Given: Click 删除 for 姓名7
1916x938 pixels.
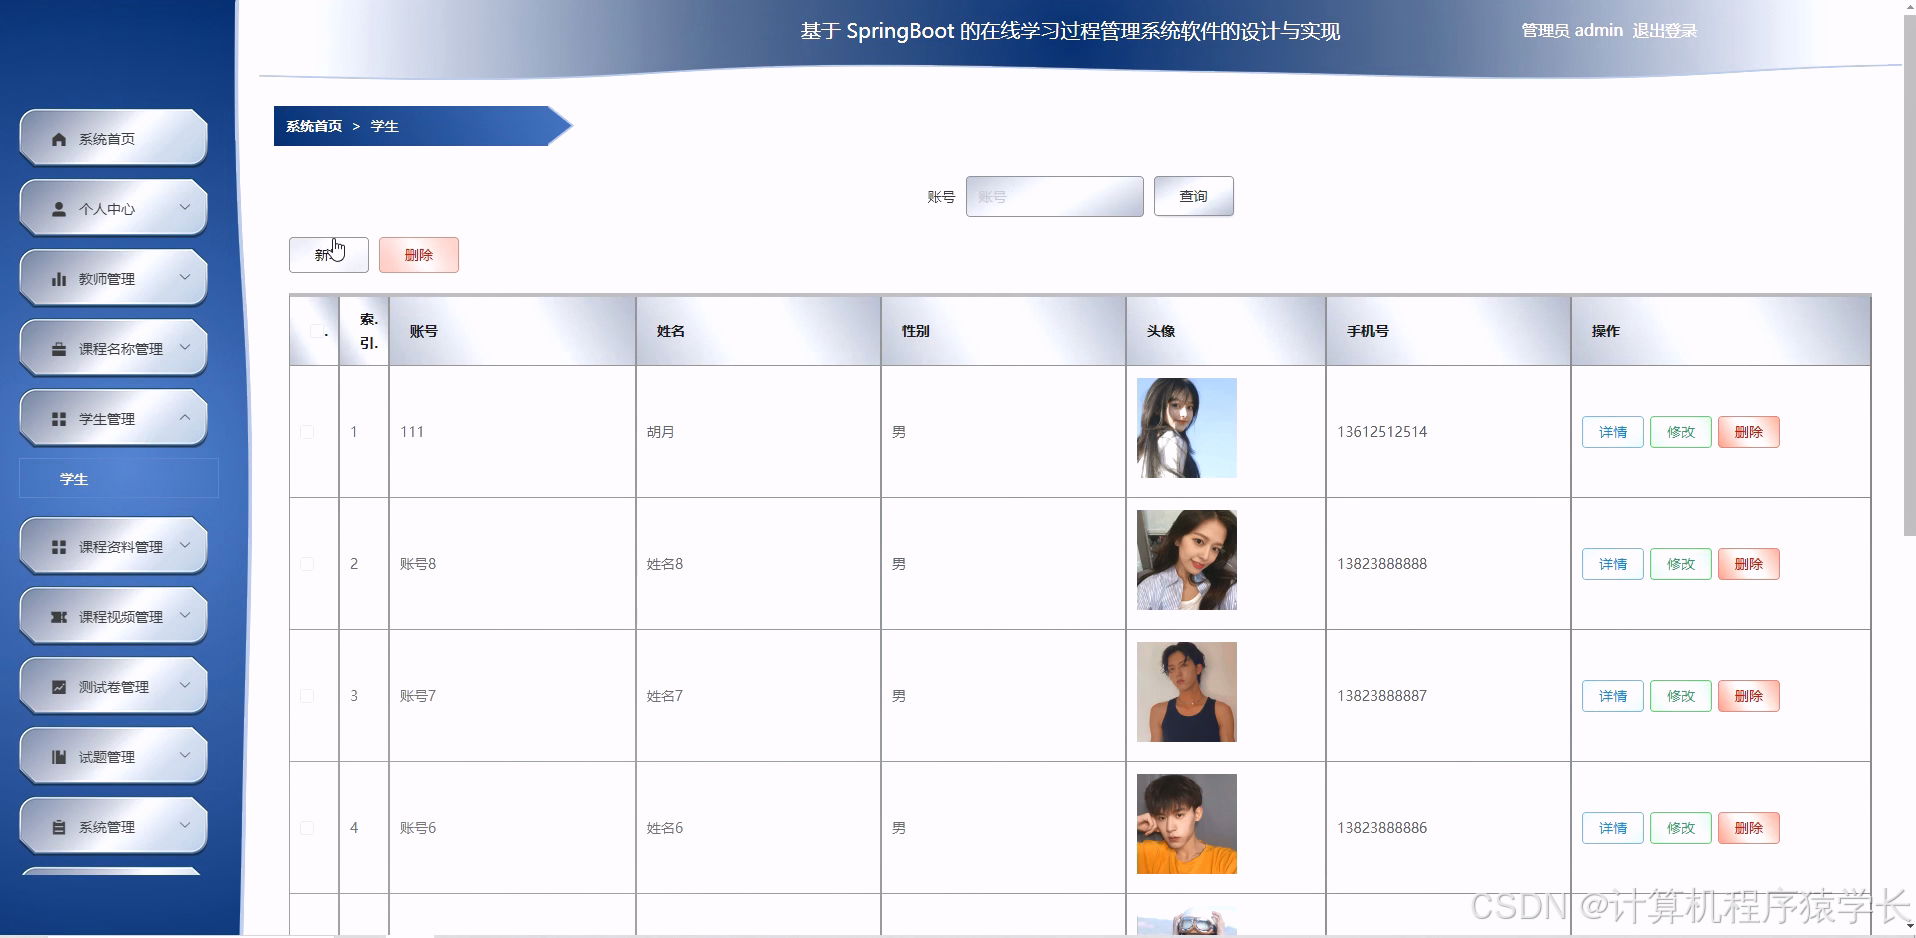Looking at the screenshot, I should click(1748, 696).
